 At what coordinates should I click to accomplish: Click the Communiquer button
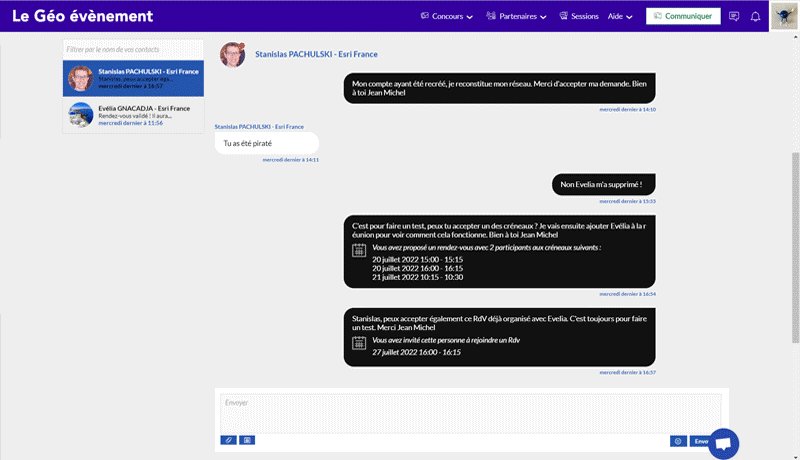click(x=683, y=16)
